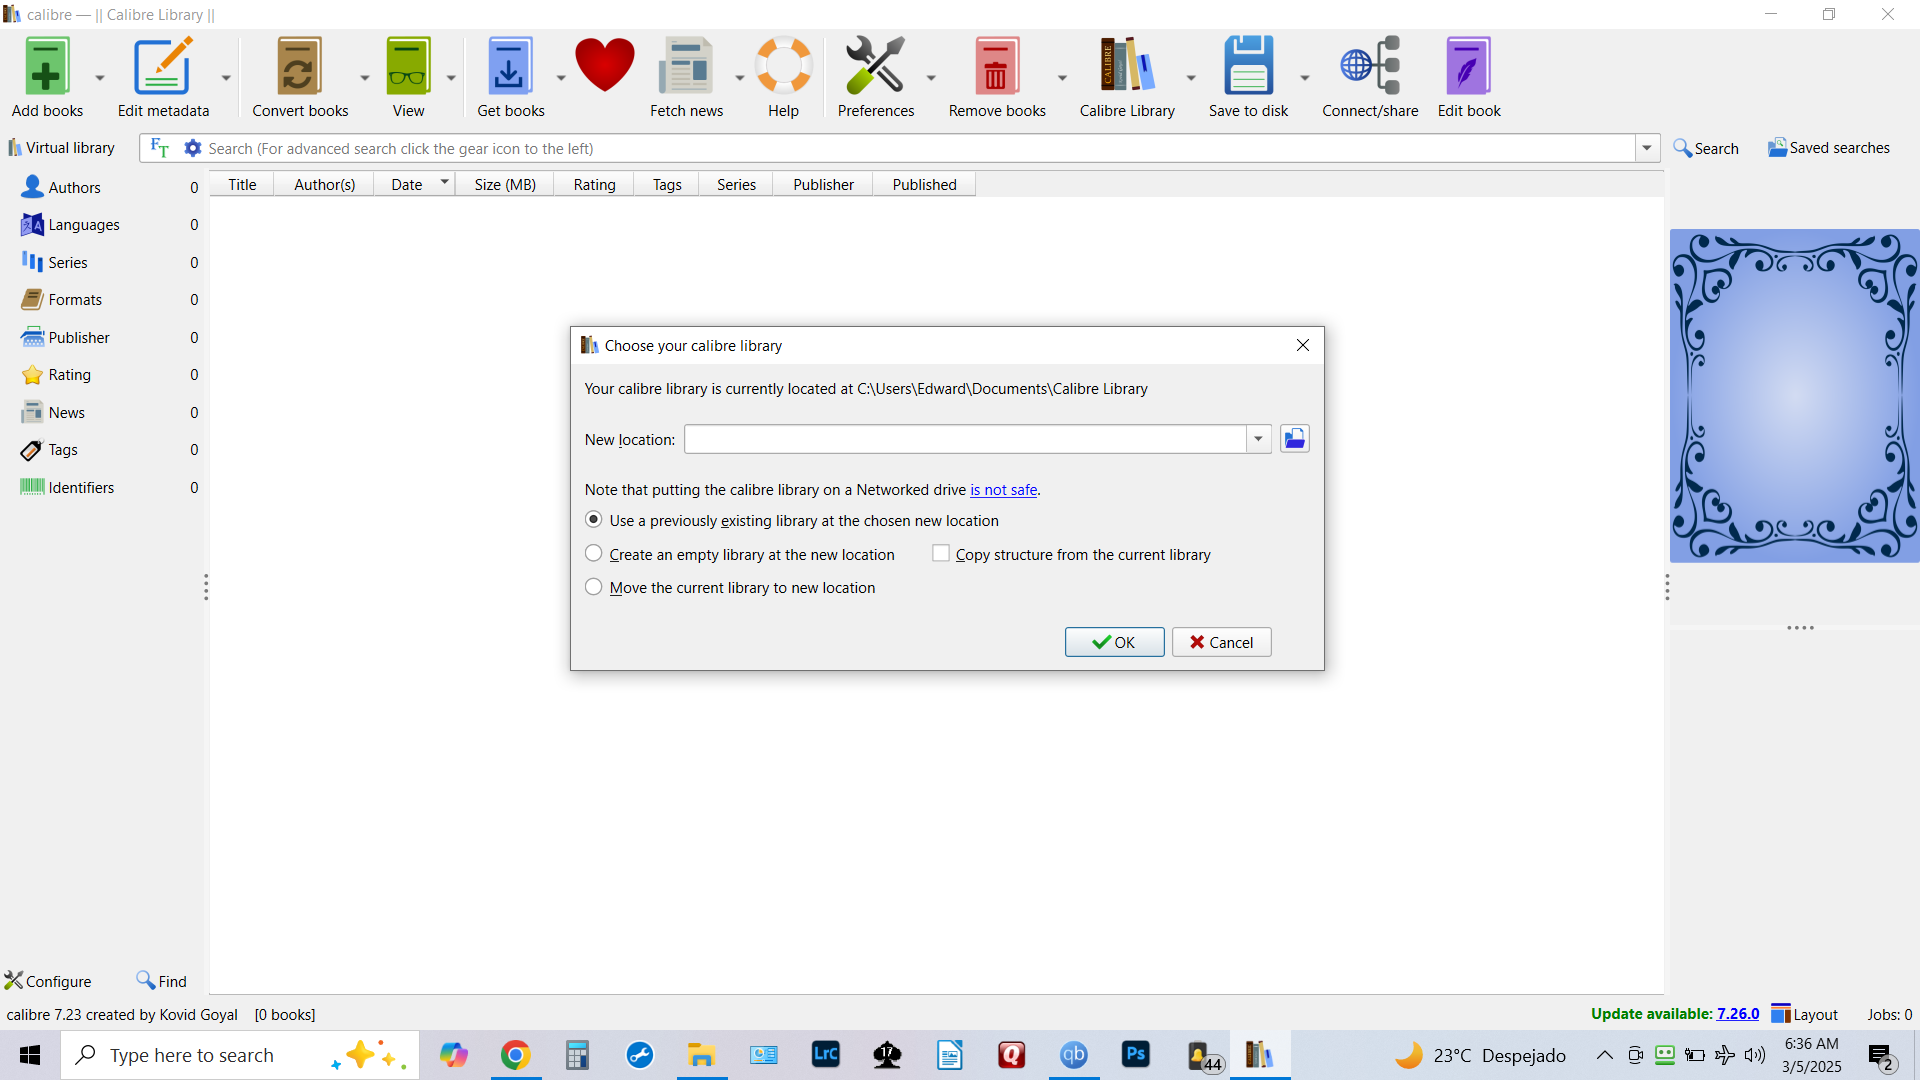Browse for folder using blue folder icon
The width and height of the screenshot is (1920, 1080).
pyautogui.click(x=1294, y=439)
